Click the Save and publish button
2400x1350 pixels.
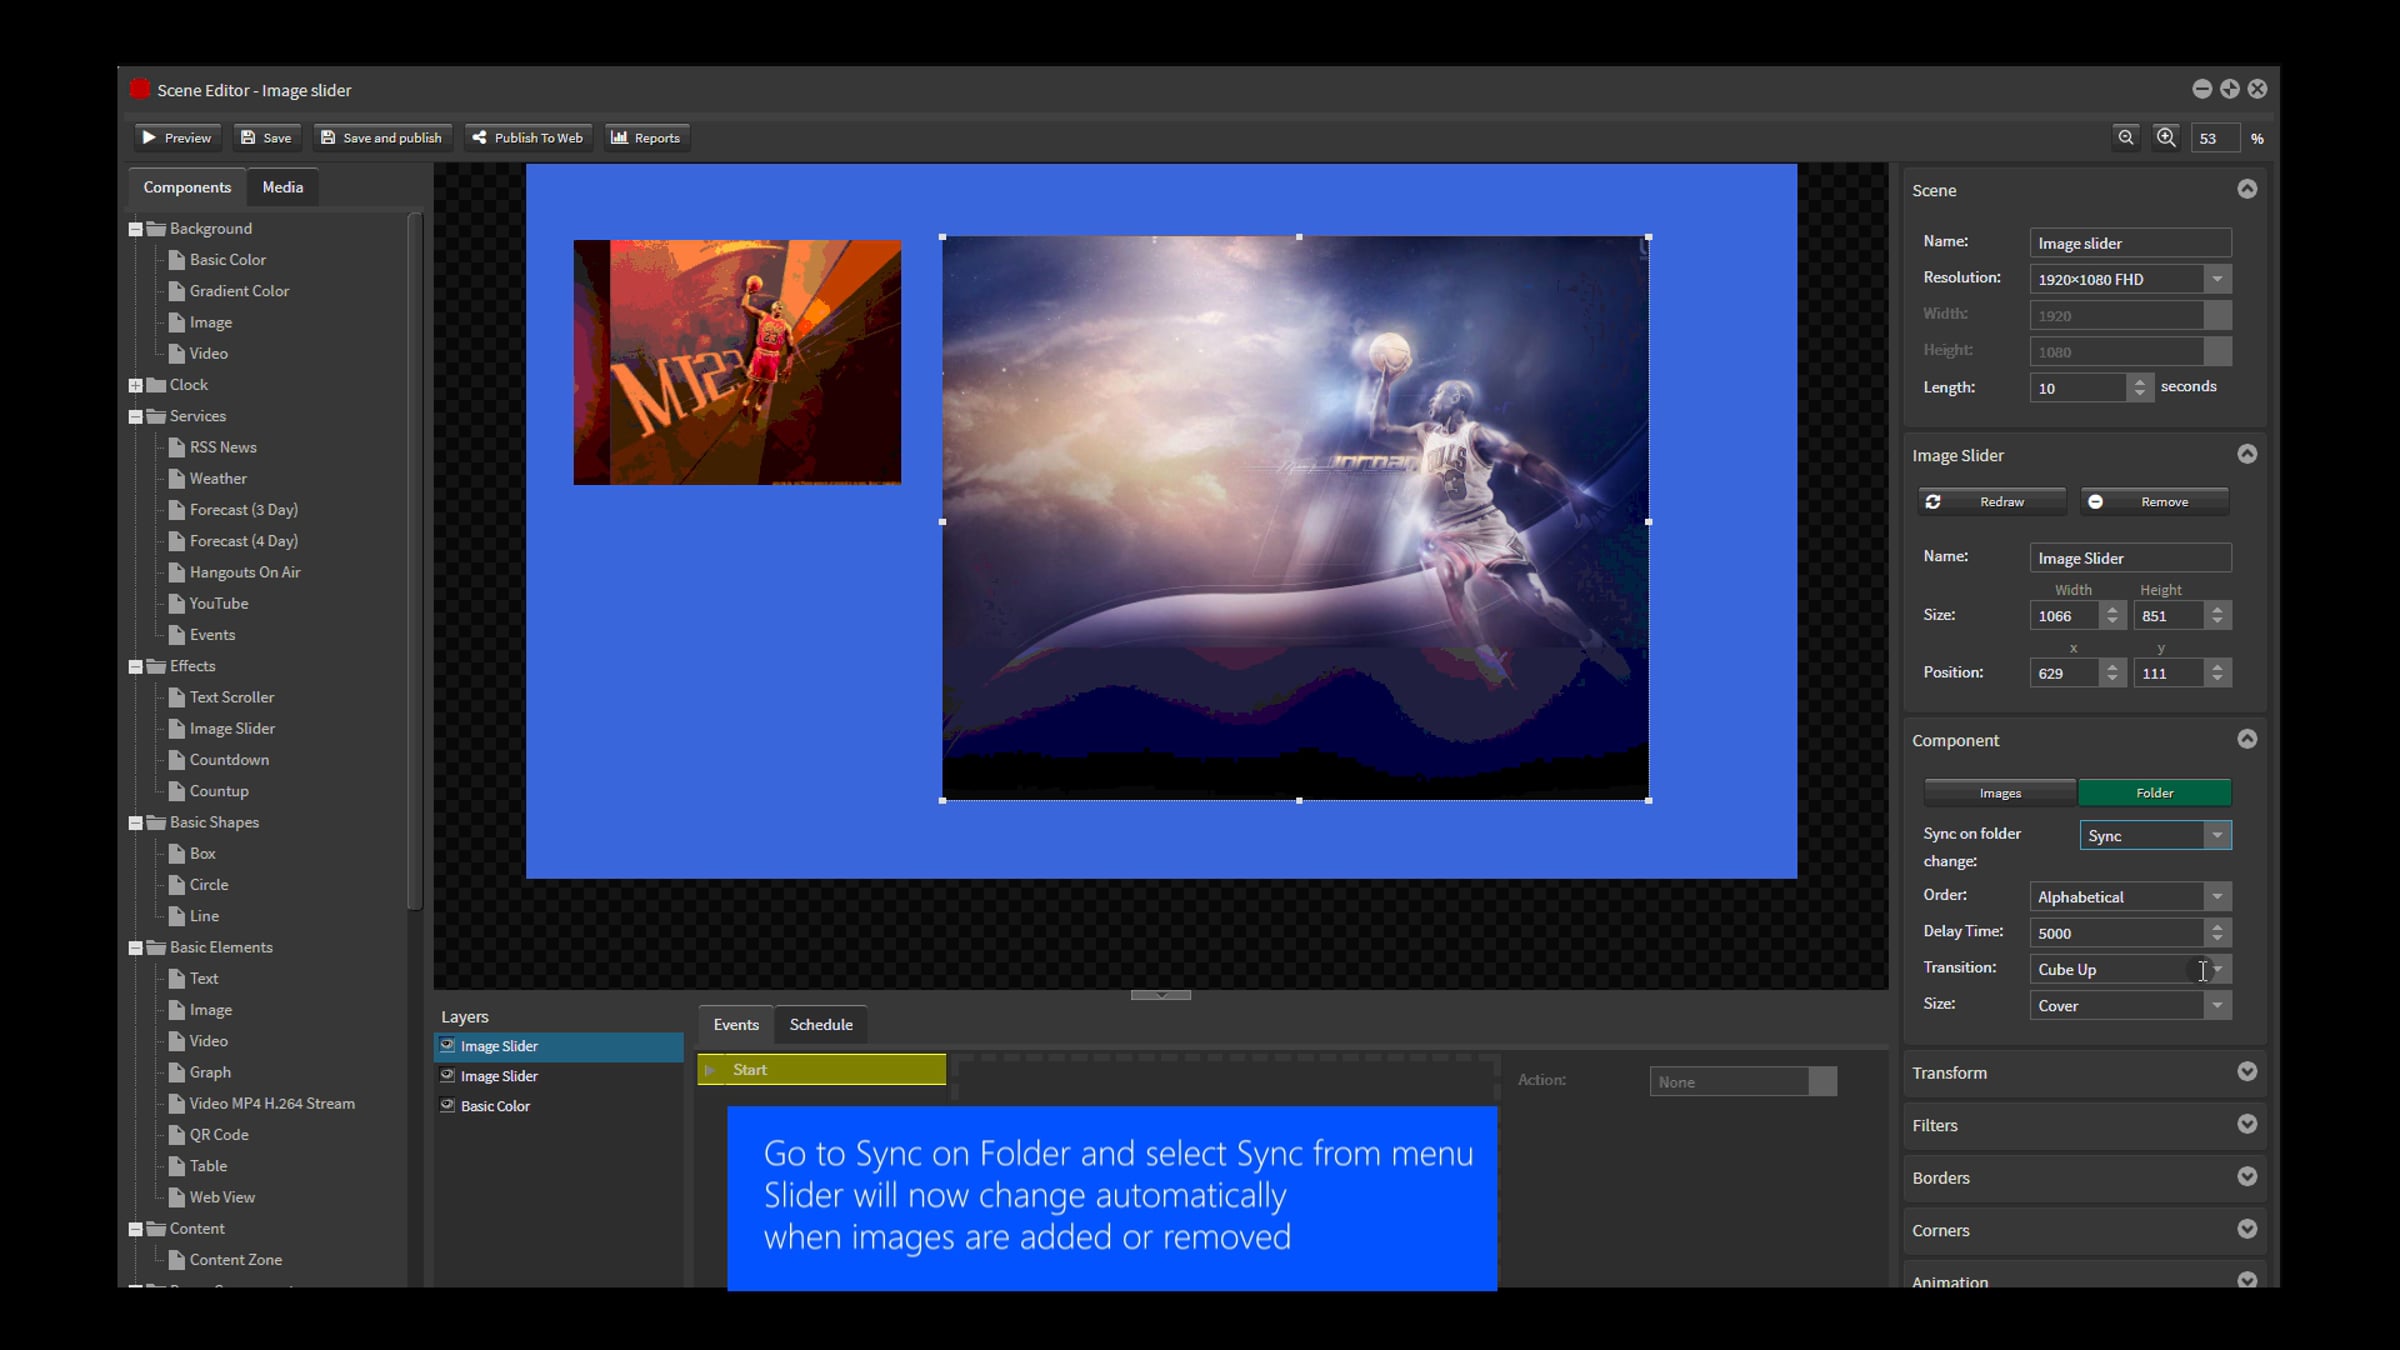382,138
